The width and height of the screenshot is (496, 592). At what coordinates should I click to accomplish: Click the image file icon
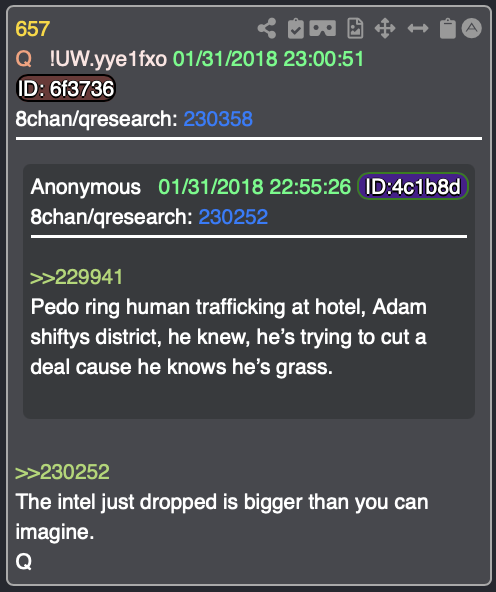pyautogui.click(x=355, y=28)
